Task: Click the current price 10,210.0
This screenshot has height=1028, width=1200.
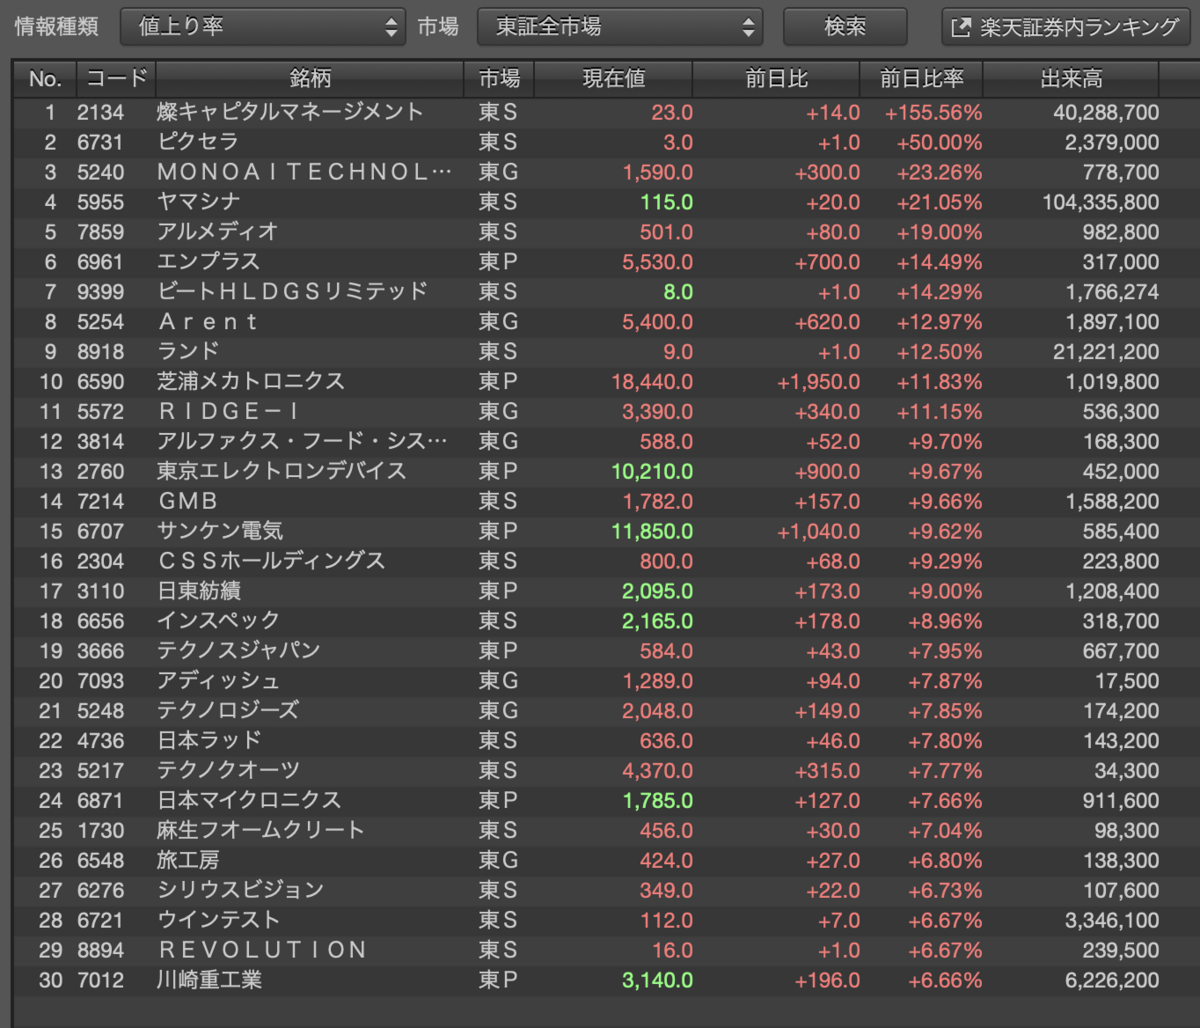Action: (x=652, y=471)
